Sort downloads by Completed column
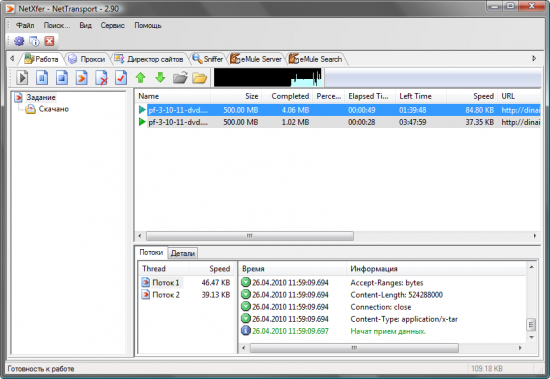The height and width of the screenshot is (379, 550). pos(287,96)
